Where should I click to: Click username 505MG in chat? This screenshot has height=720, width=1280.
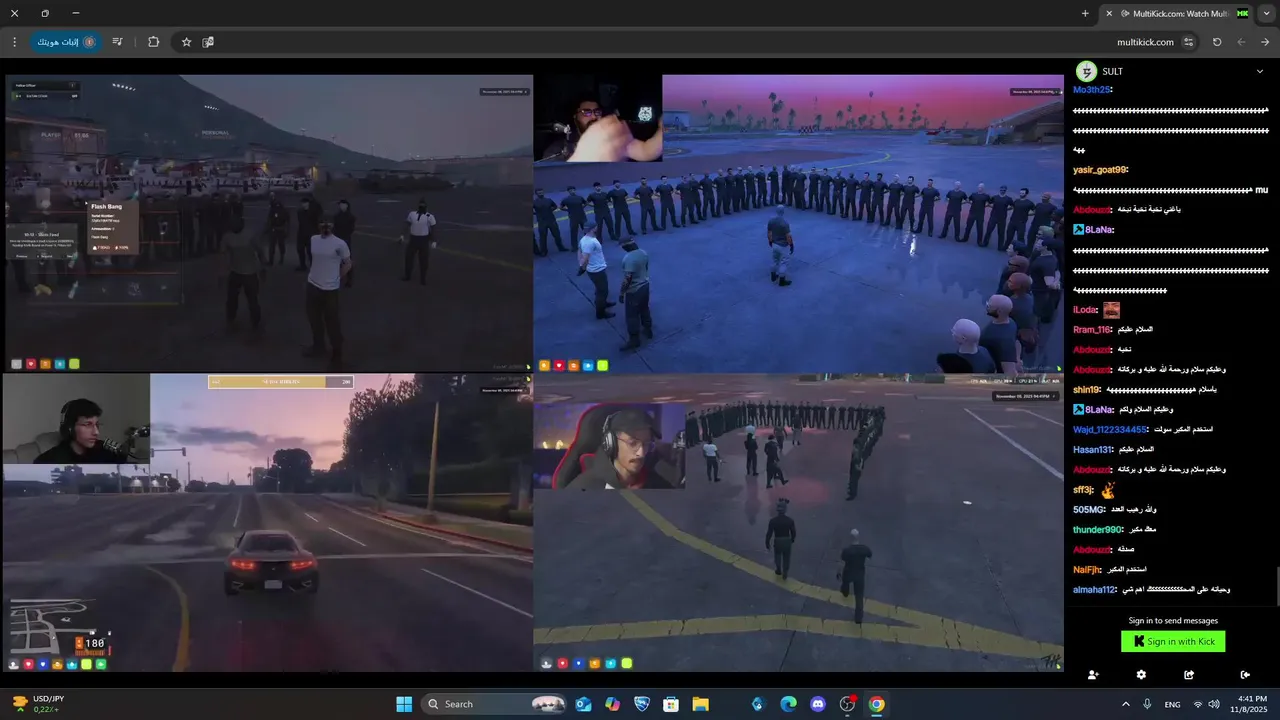point(1088,509)
